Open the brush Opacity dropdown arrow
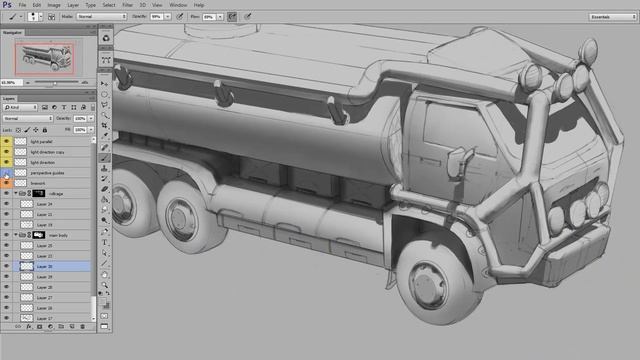 [x=168, y=17]
